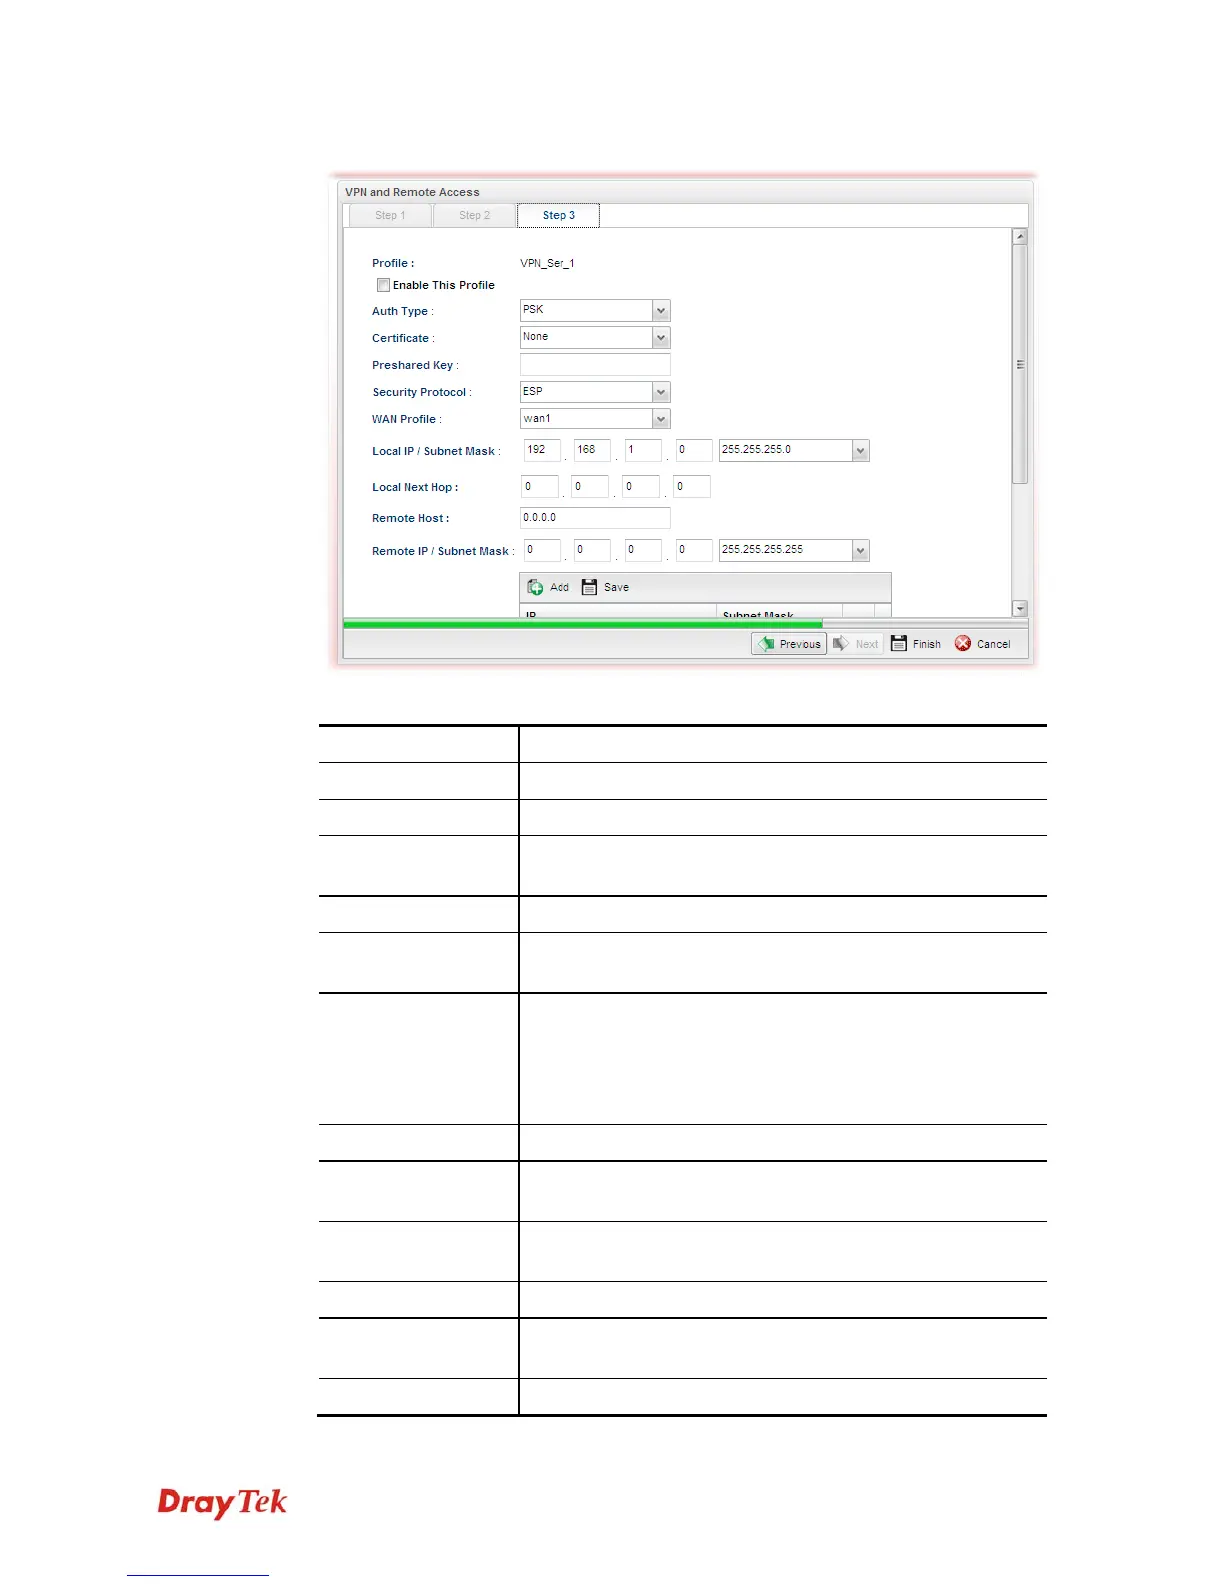Image resolution: width=1224 pixels, height=1584 pixels.
Task: Click the VPN_Ser_1 profile name text
Action: [x=547, y=263]
